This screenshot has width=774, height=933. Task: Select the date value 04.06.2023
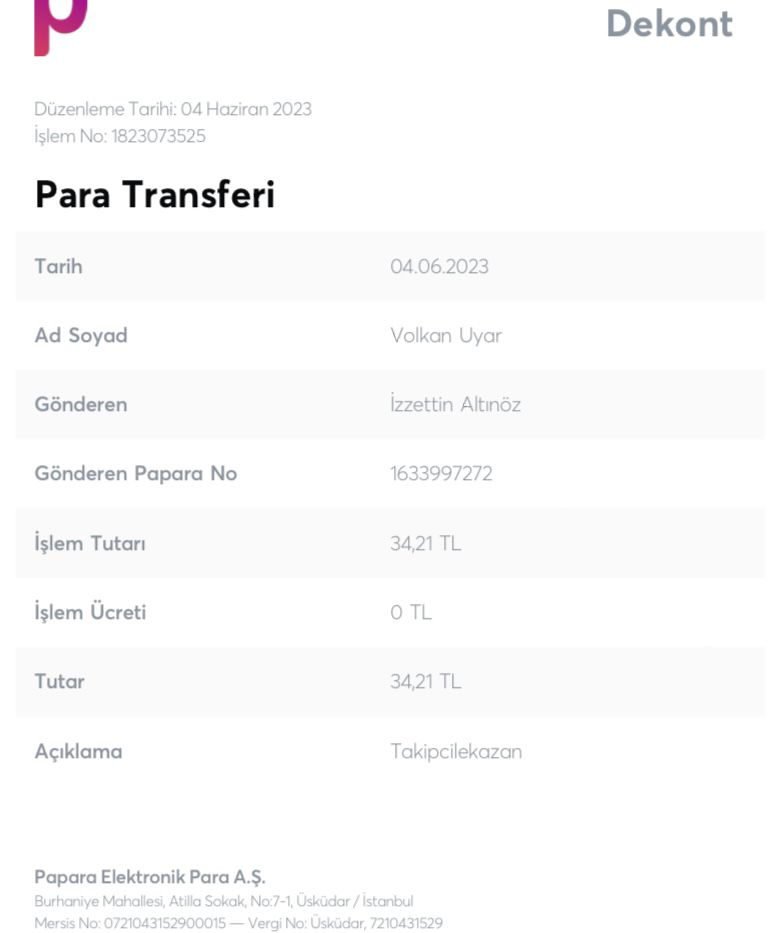click(x=440, y=266)
